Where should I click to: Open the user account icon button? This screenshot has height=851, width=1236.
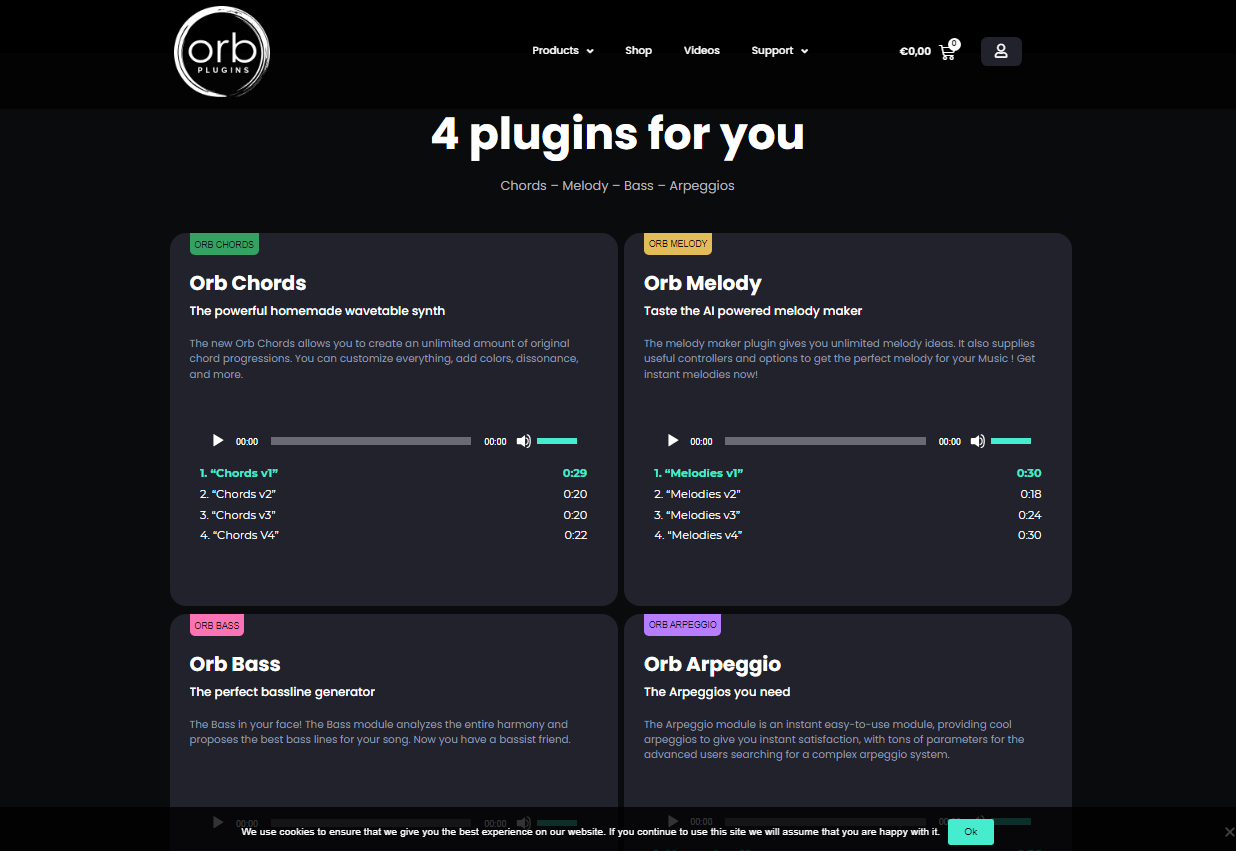[x=1001, y=51]
